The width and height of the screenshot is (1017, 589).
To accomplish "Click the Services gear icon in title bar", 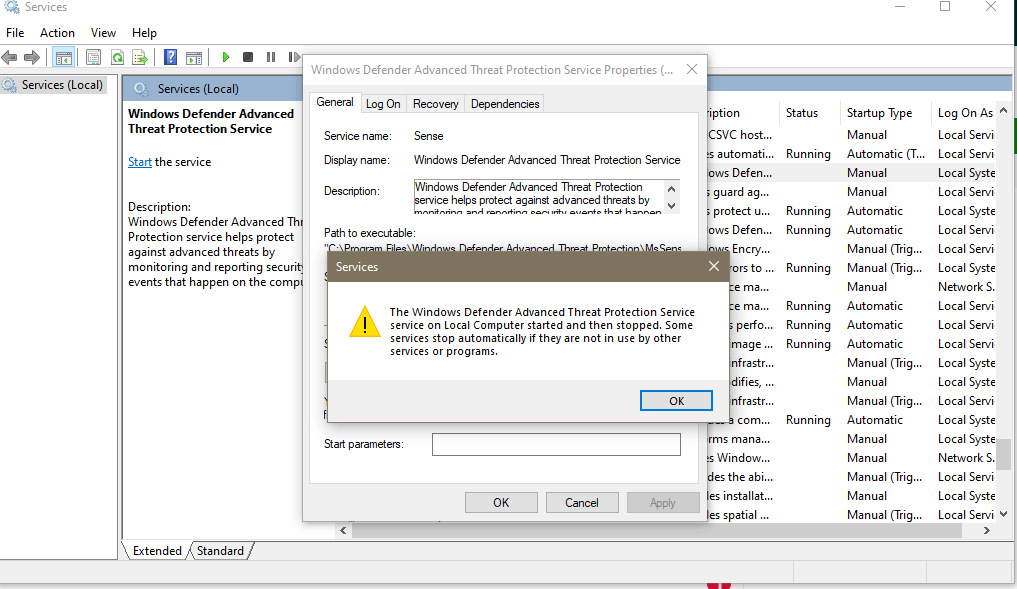I will coord(11,7).
